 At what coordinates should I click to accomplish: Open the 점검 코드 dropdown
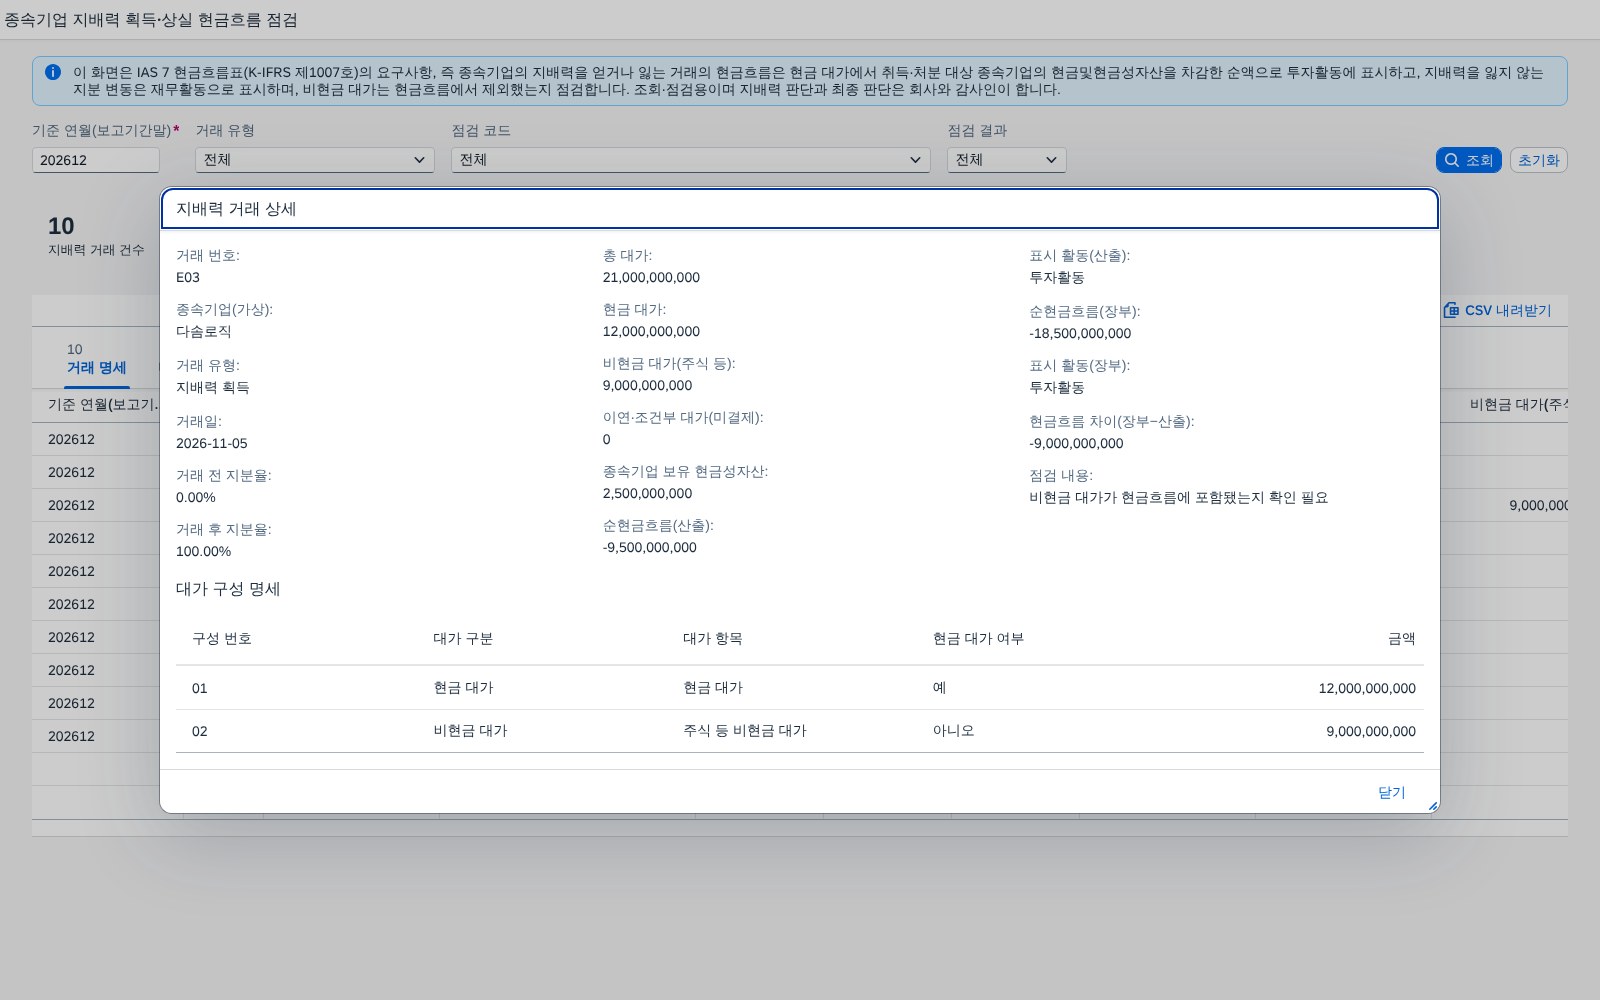pos(690,160)
